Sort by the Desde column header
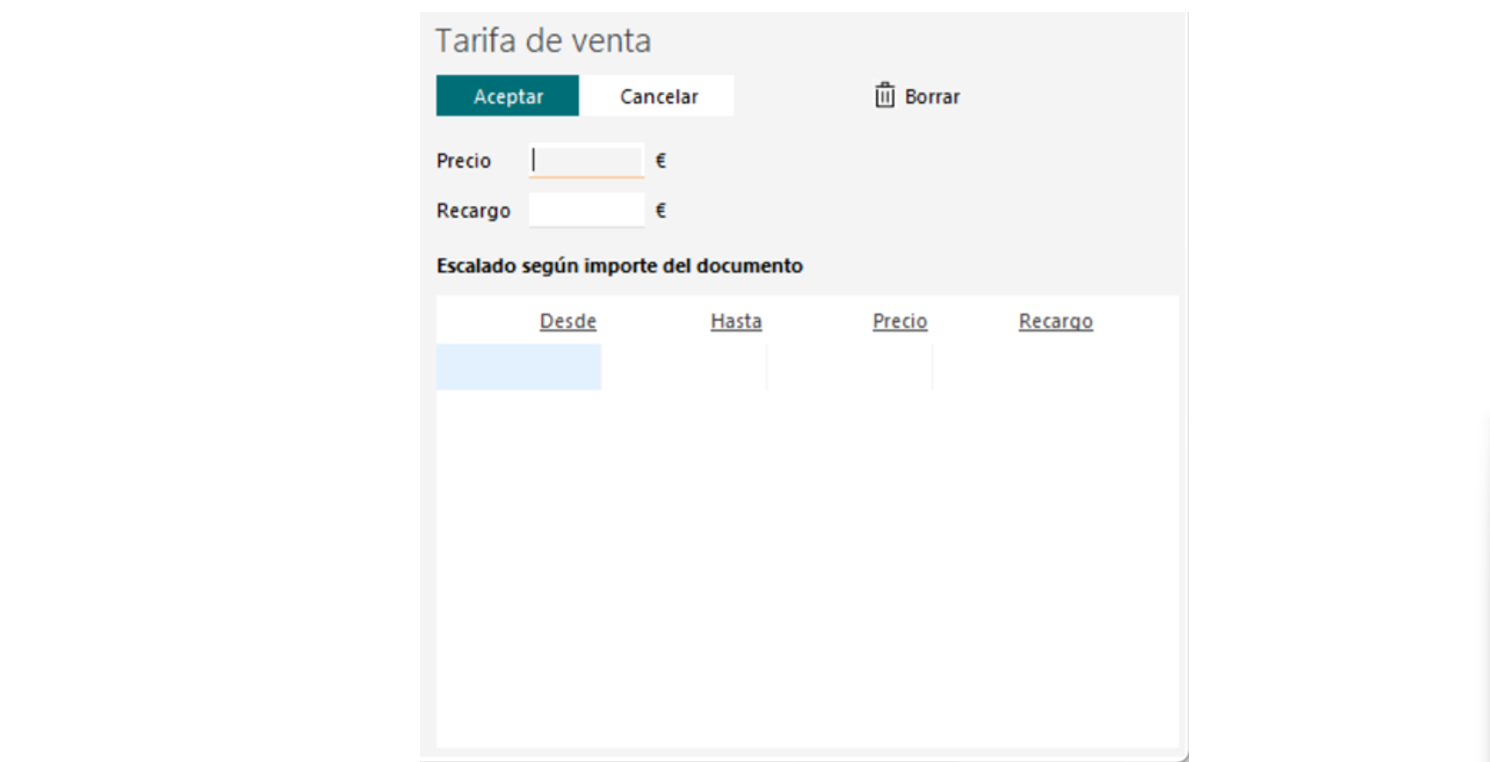This screenshot has width=1490, height=762. click(567, 321)
